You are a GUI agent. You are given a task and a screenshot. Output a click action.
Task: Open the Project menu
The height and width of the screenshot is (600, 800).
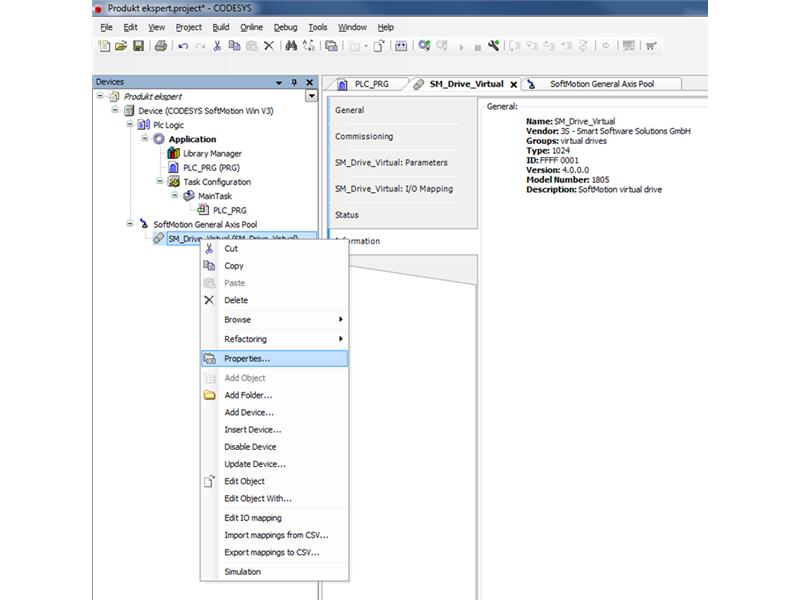click(189, 27)
